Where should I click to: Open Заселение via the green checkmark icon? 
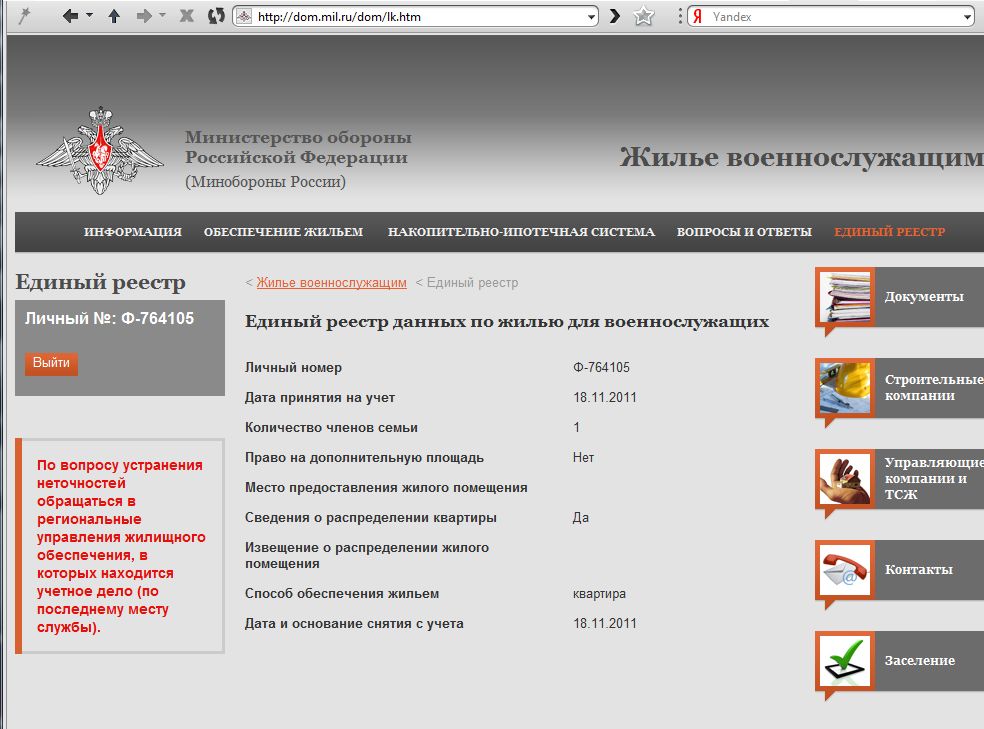click(x=845, y=661)
